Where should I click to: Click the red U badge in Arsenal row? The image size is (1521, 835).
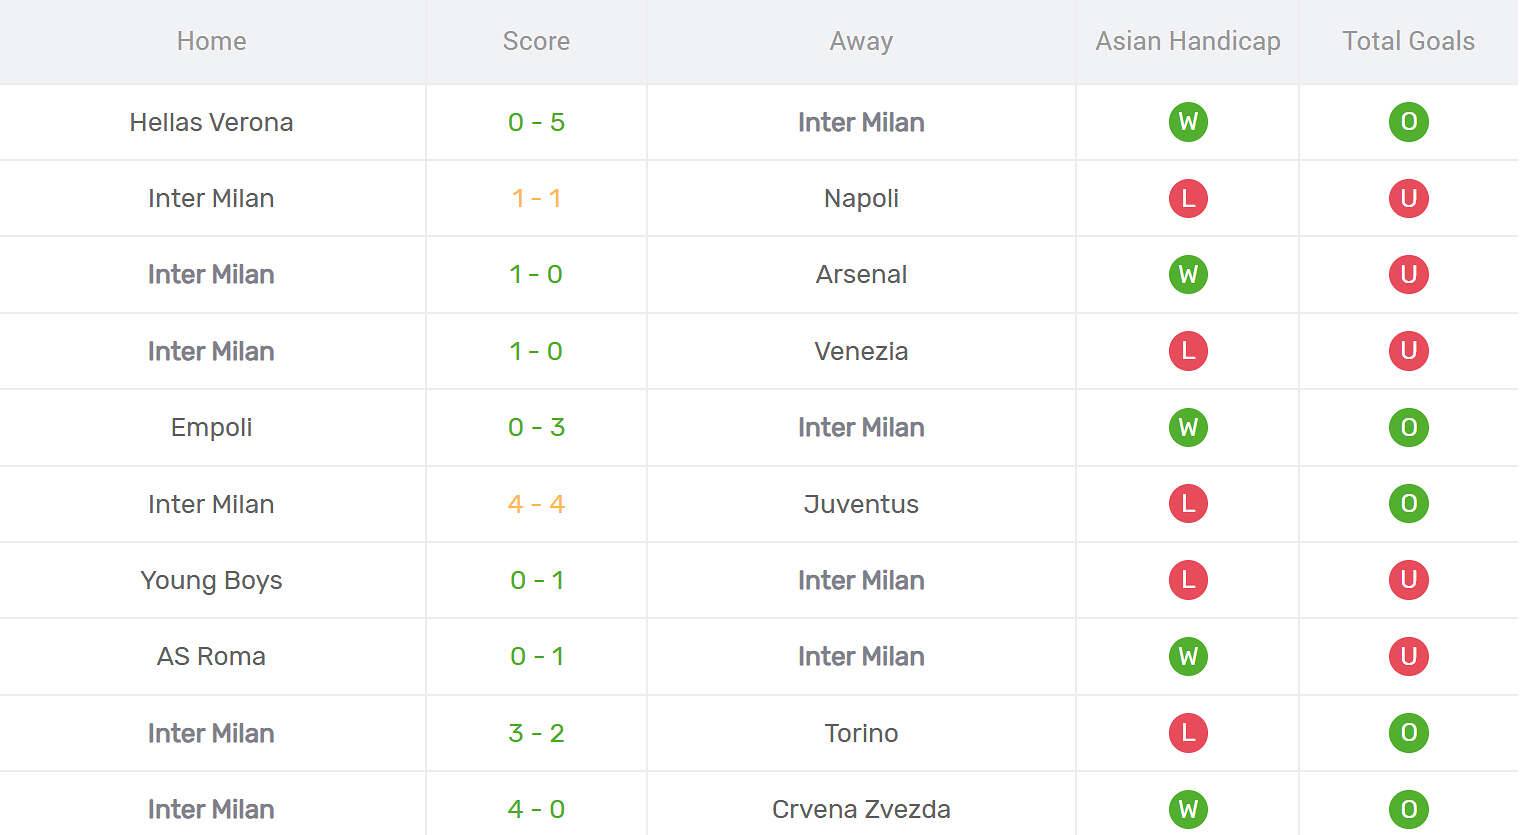(x=1408, y=274)
